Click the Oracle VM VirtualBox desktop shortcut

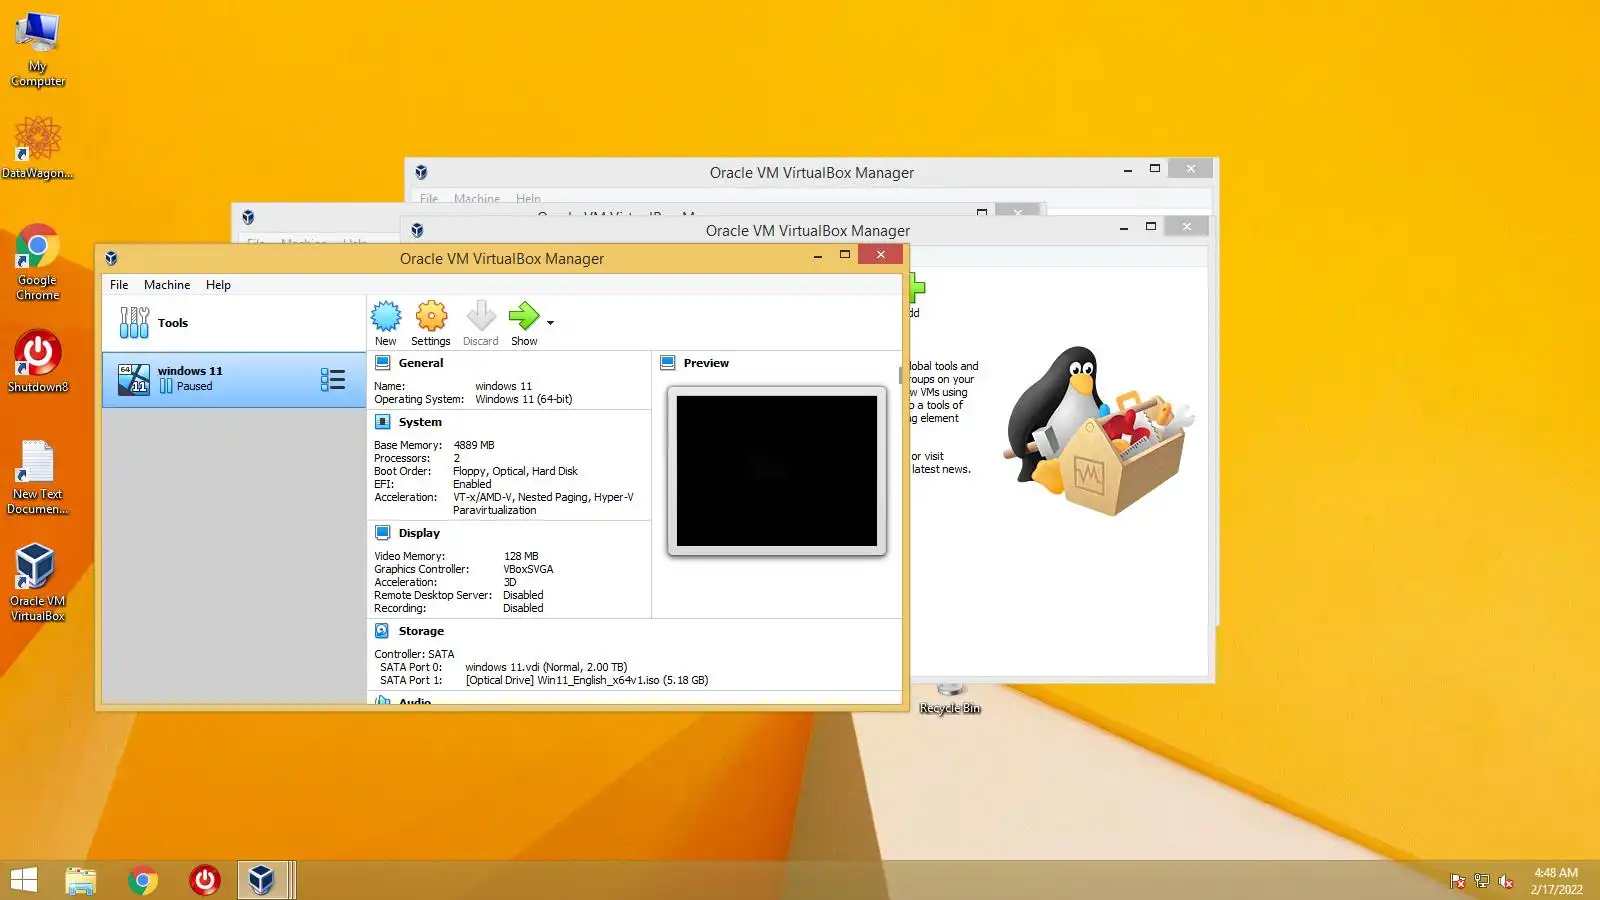38,583
